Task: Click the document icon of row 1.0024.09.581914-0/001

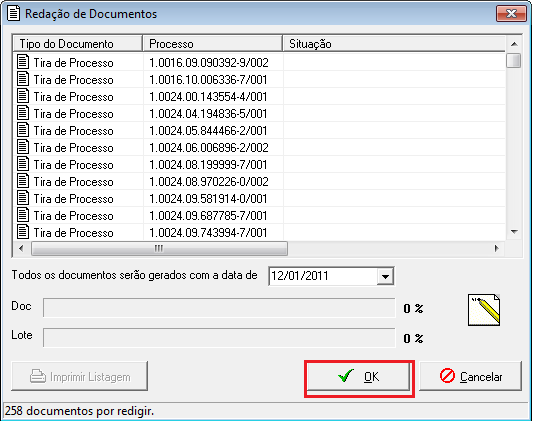Action: tap(23, 198)
